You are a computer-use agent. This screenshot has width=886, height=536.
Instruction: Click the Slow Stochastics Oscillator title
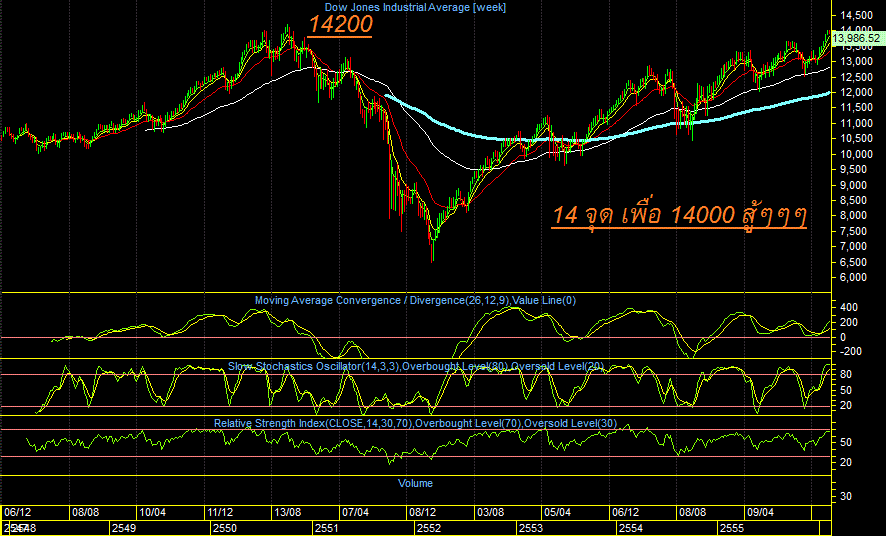tap(416, 367)
